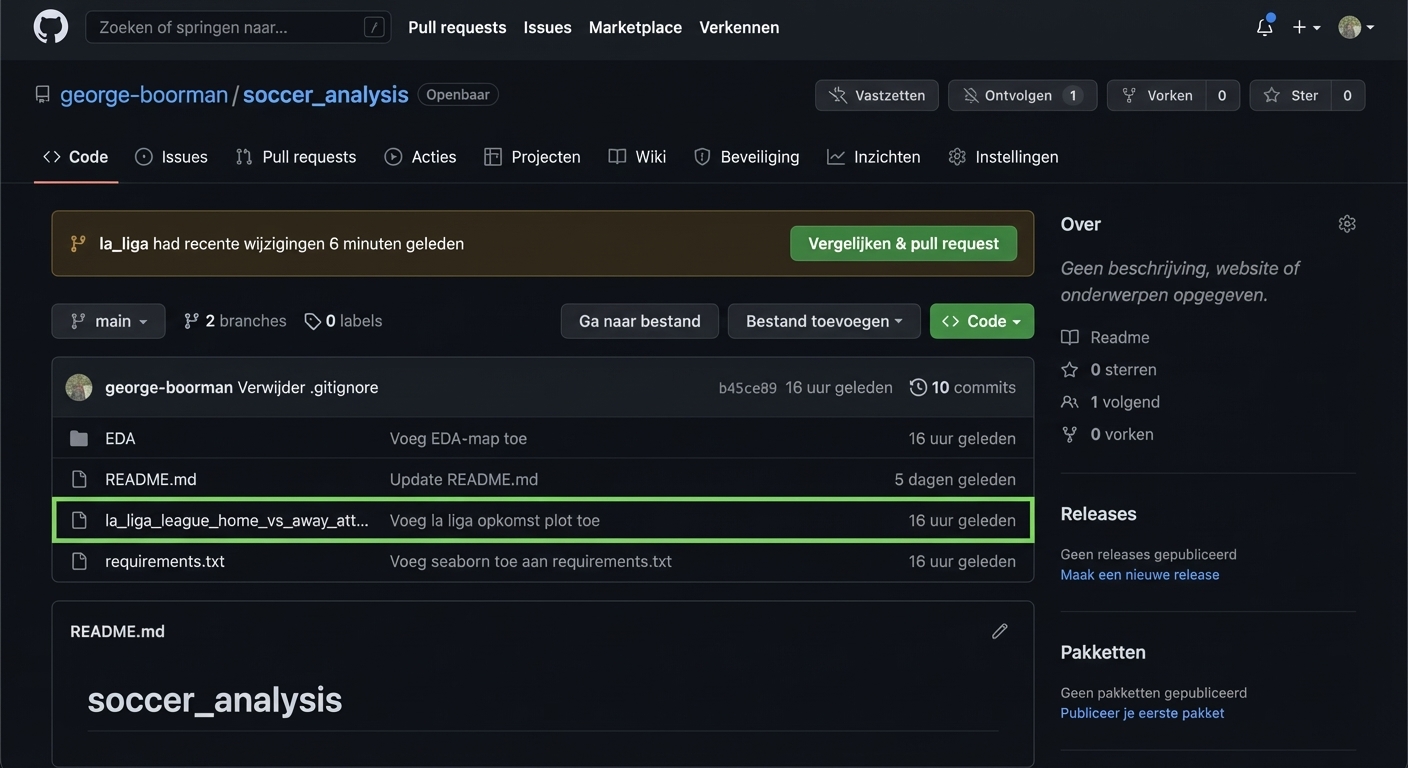Open the notifications bell

tap(1264, 27)
